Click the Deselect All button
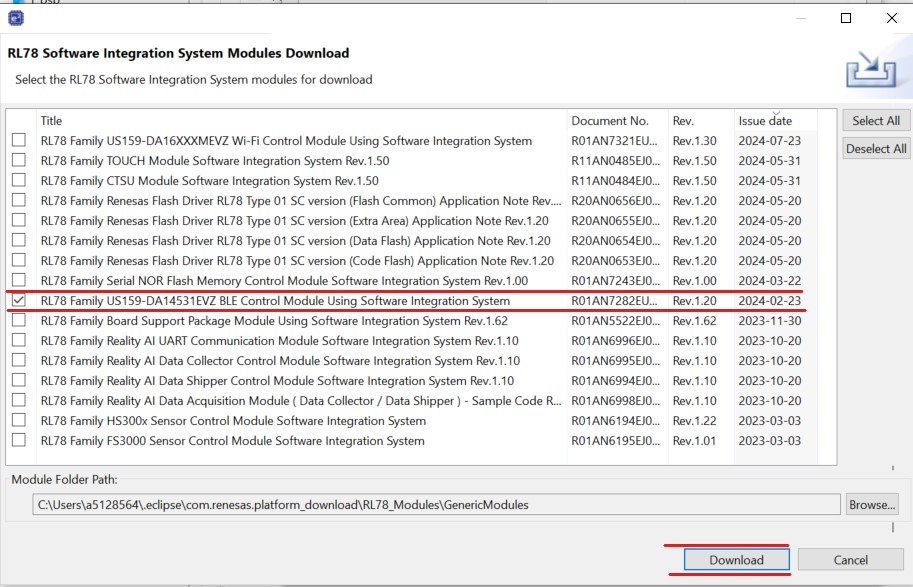 tap(876, 148)
